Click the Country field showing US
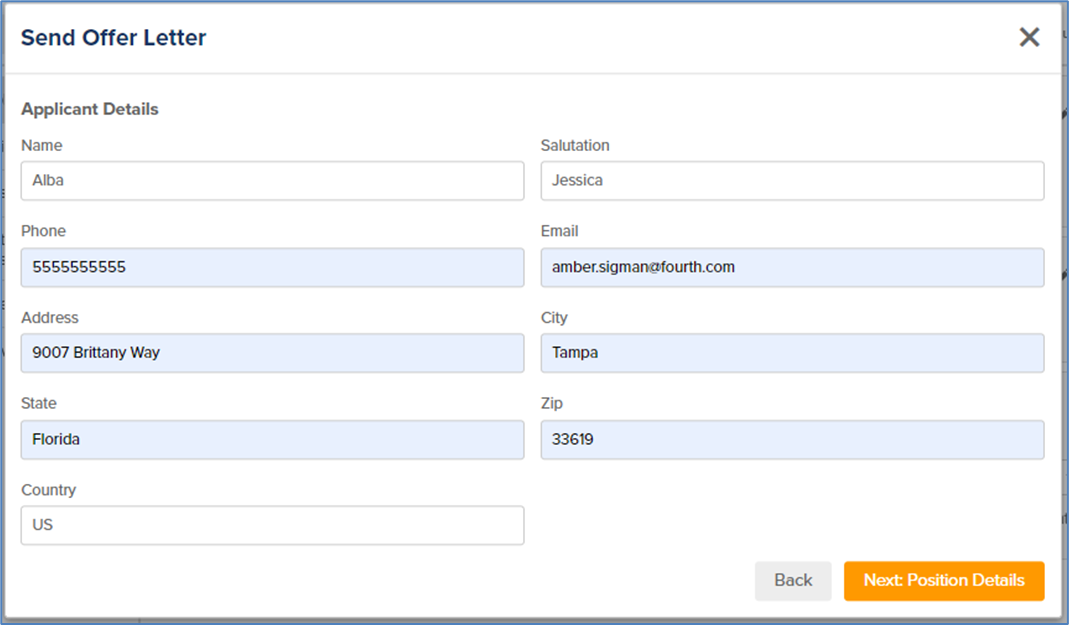Viewport: 1069px width, 625px height. click(273, 525)
